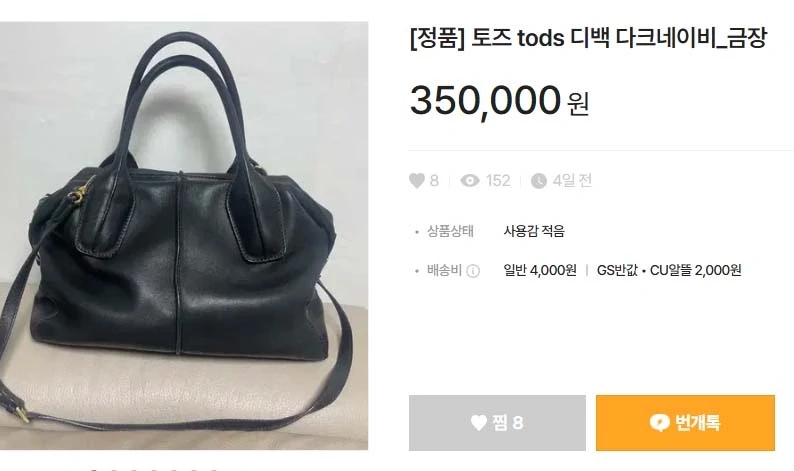Open the info icon next to 배송비

[472, 271]
